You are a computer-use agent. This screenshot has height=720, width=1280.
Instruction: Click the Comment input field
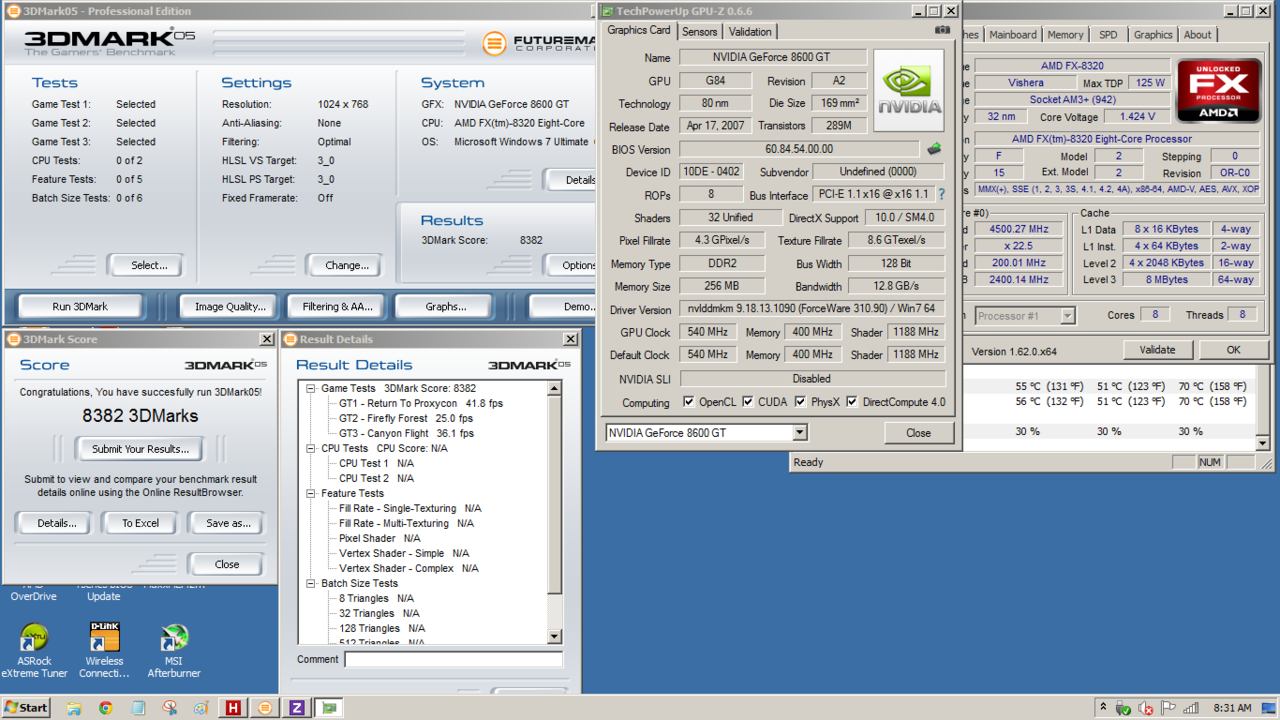(x=454, y=660)
